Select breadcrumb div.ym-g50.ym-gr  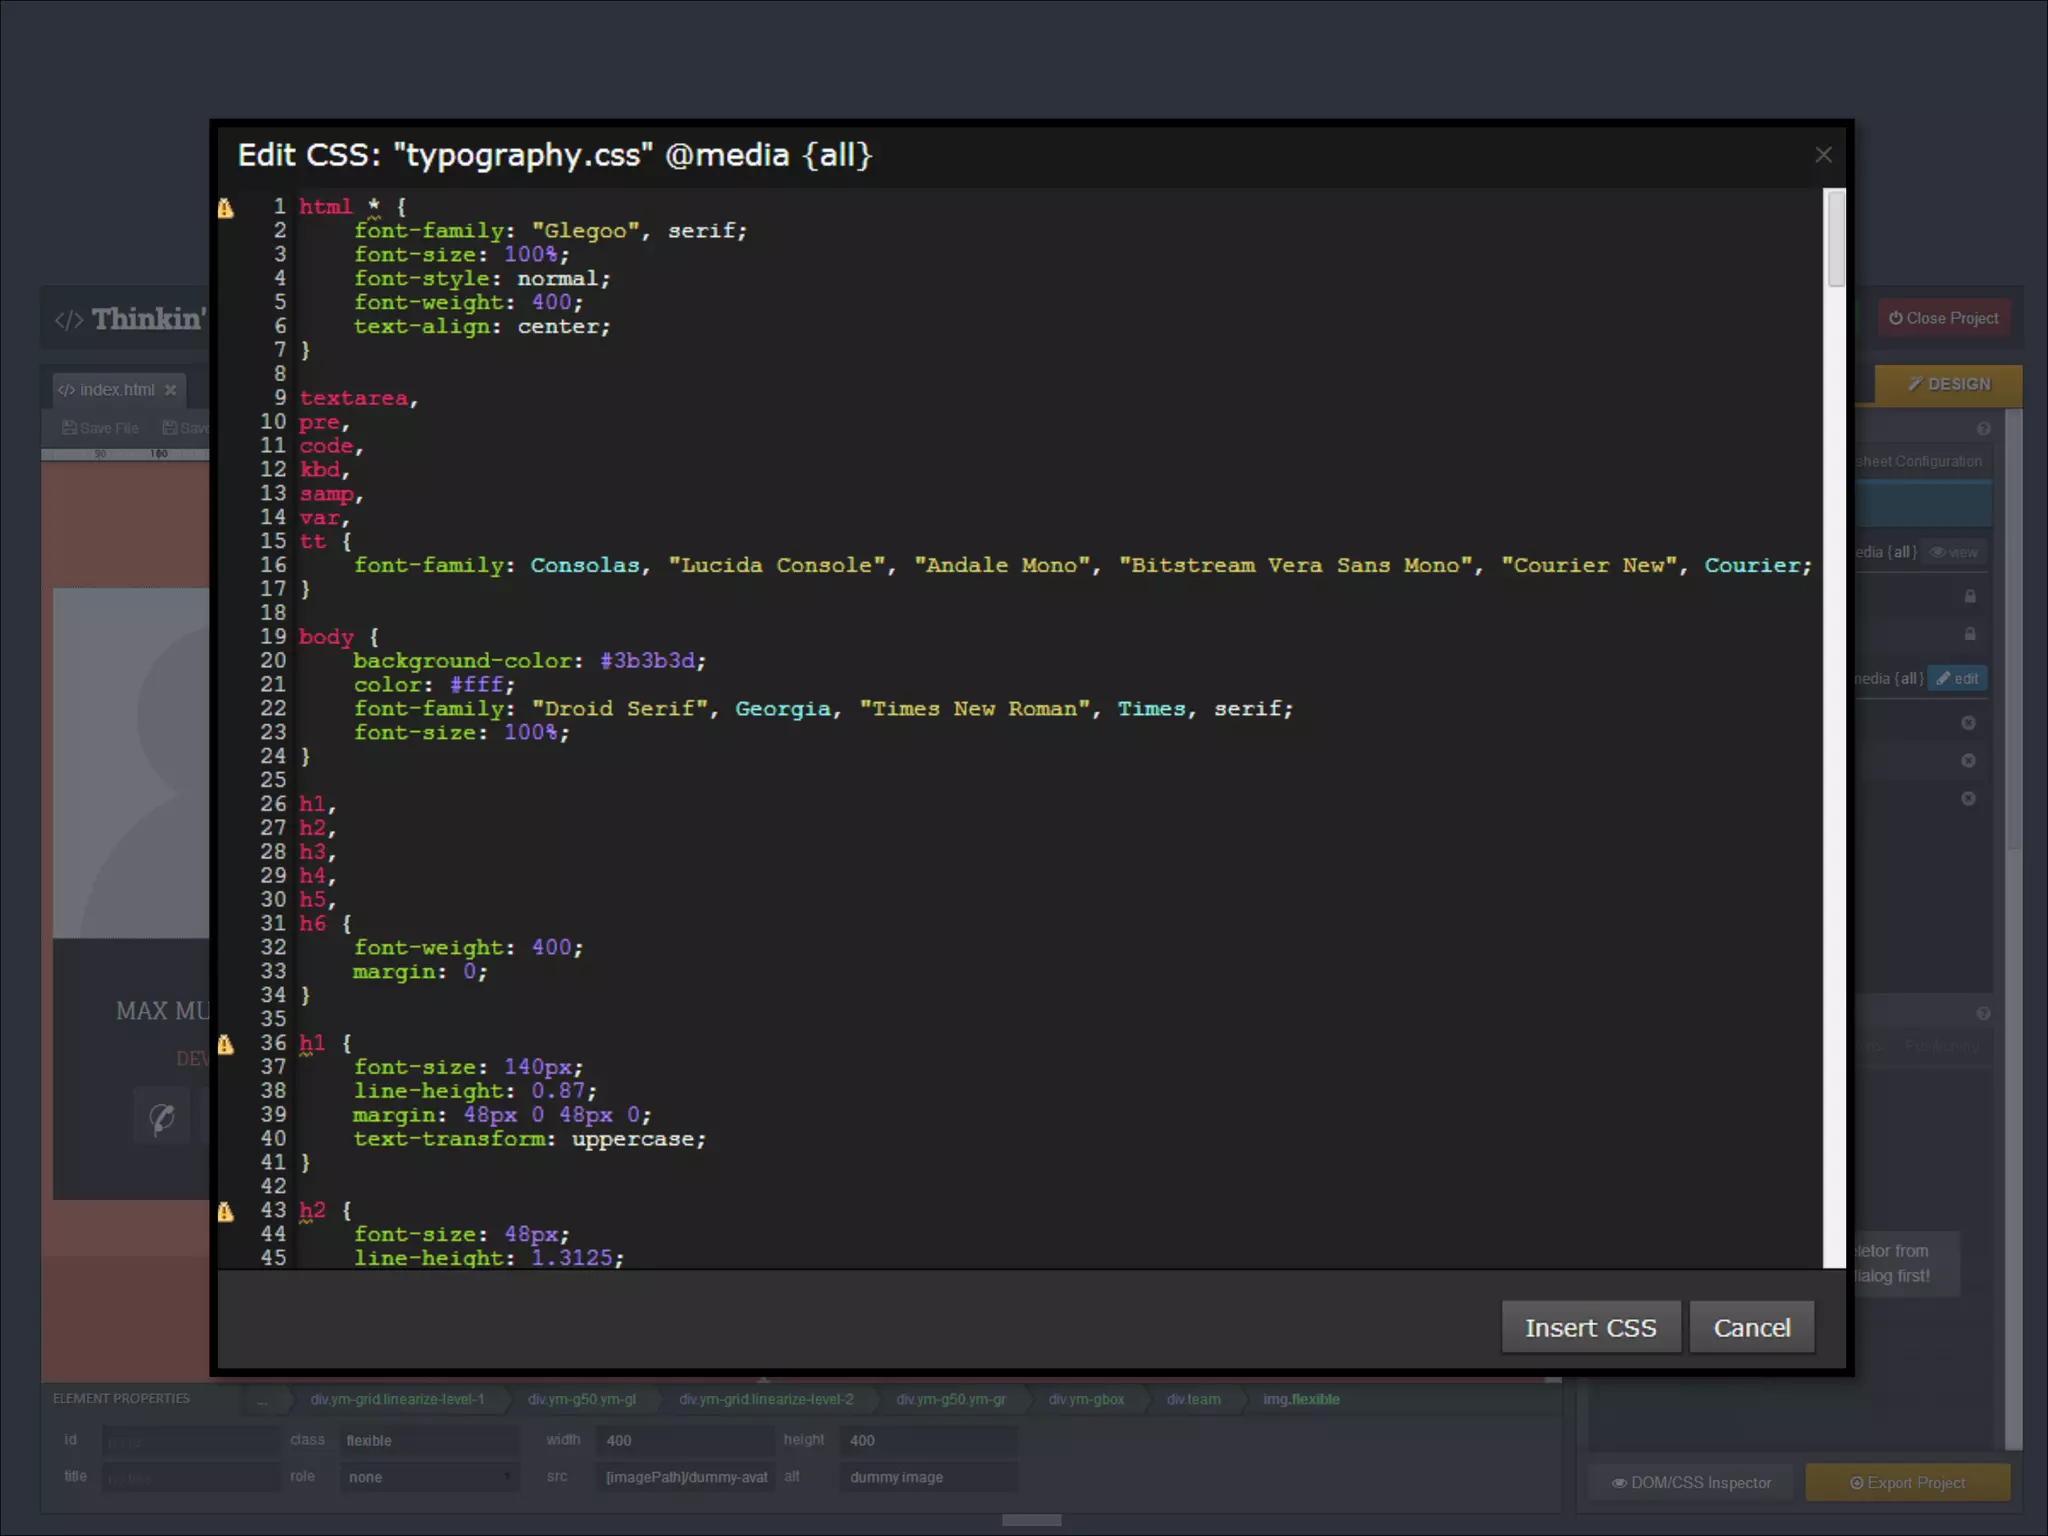tap(951, 1399)
